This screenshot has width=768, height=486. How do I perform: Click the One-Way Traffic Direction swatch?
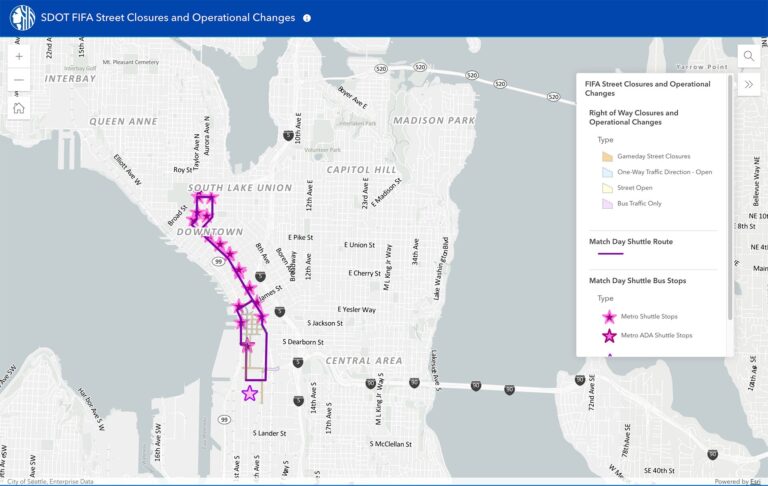point(607,172)
